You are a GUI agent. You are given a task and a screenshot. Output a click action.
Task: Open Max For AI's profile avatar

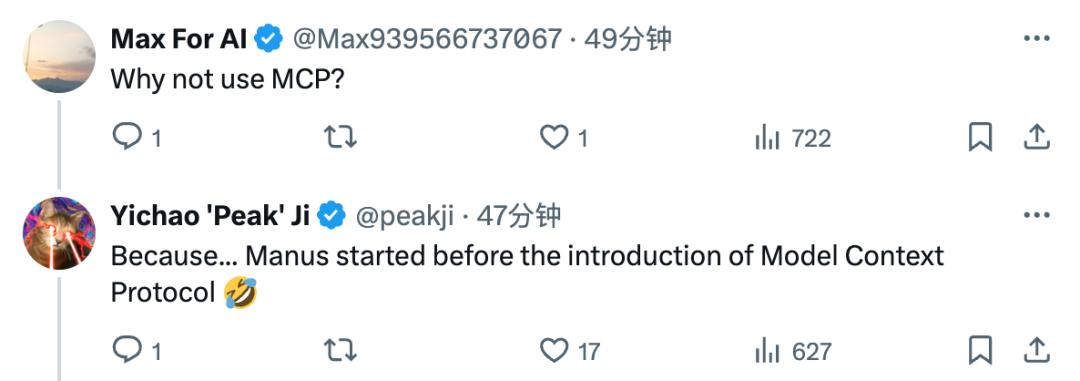(59, 56)
